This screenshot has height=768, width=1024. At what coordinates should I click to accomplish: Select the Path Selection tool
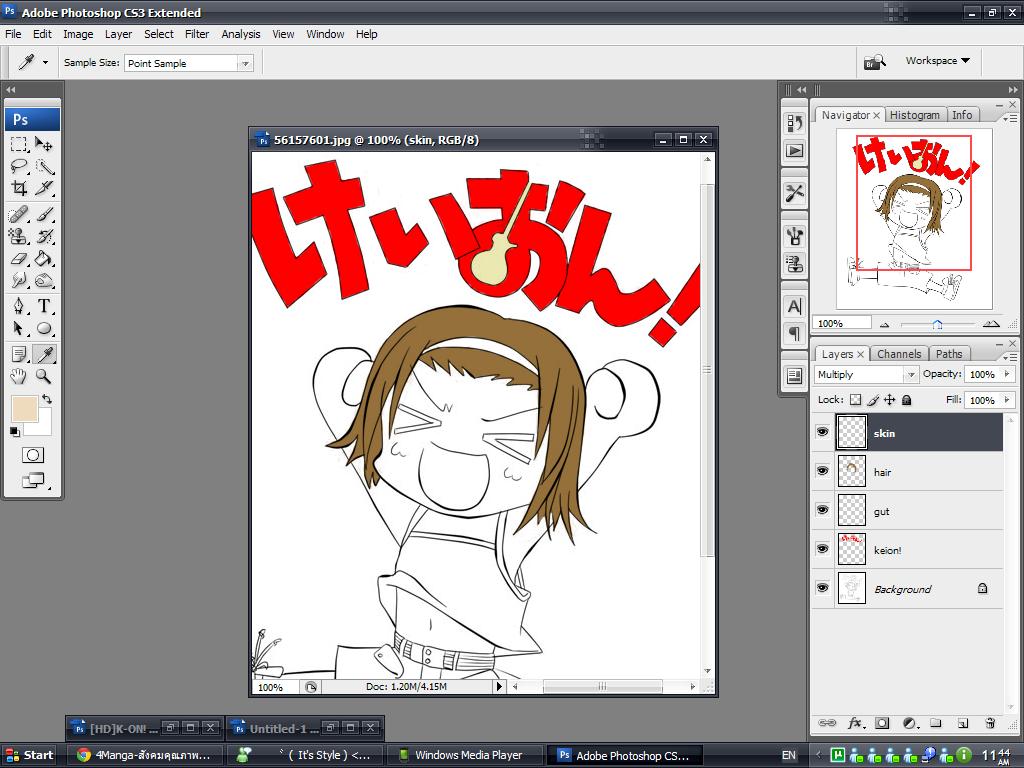(19, 328)
